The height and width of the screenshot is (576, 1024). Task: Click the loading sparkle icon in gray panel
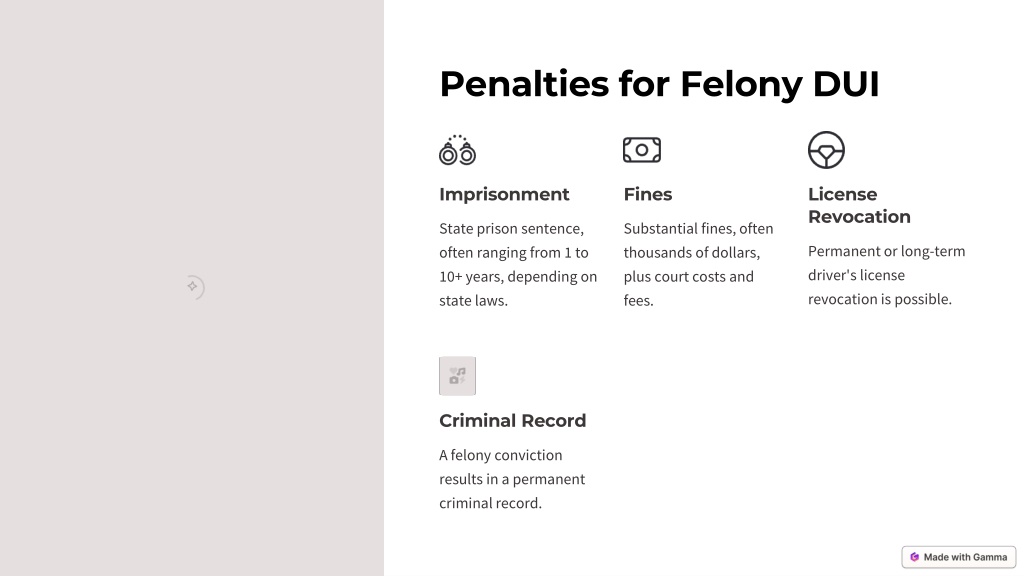194,287
